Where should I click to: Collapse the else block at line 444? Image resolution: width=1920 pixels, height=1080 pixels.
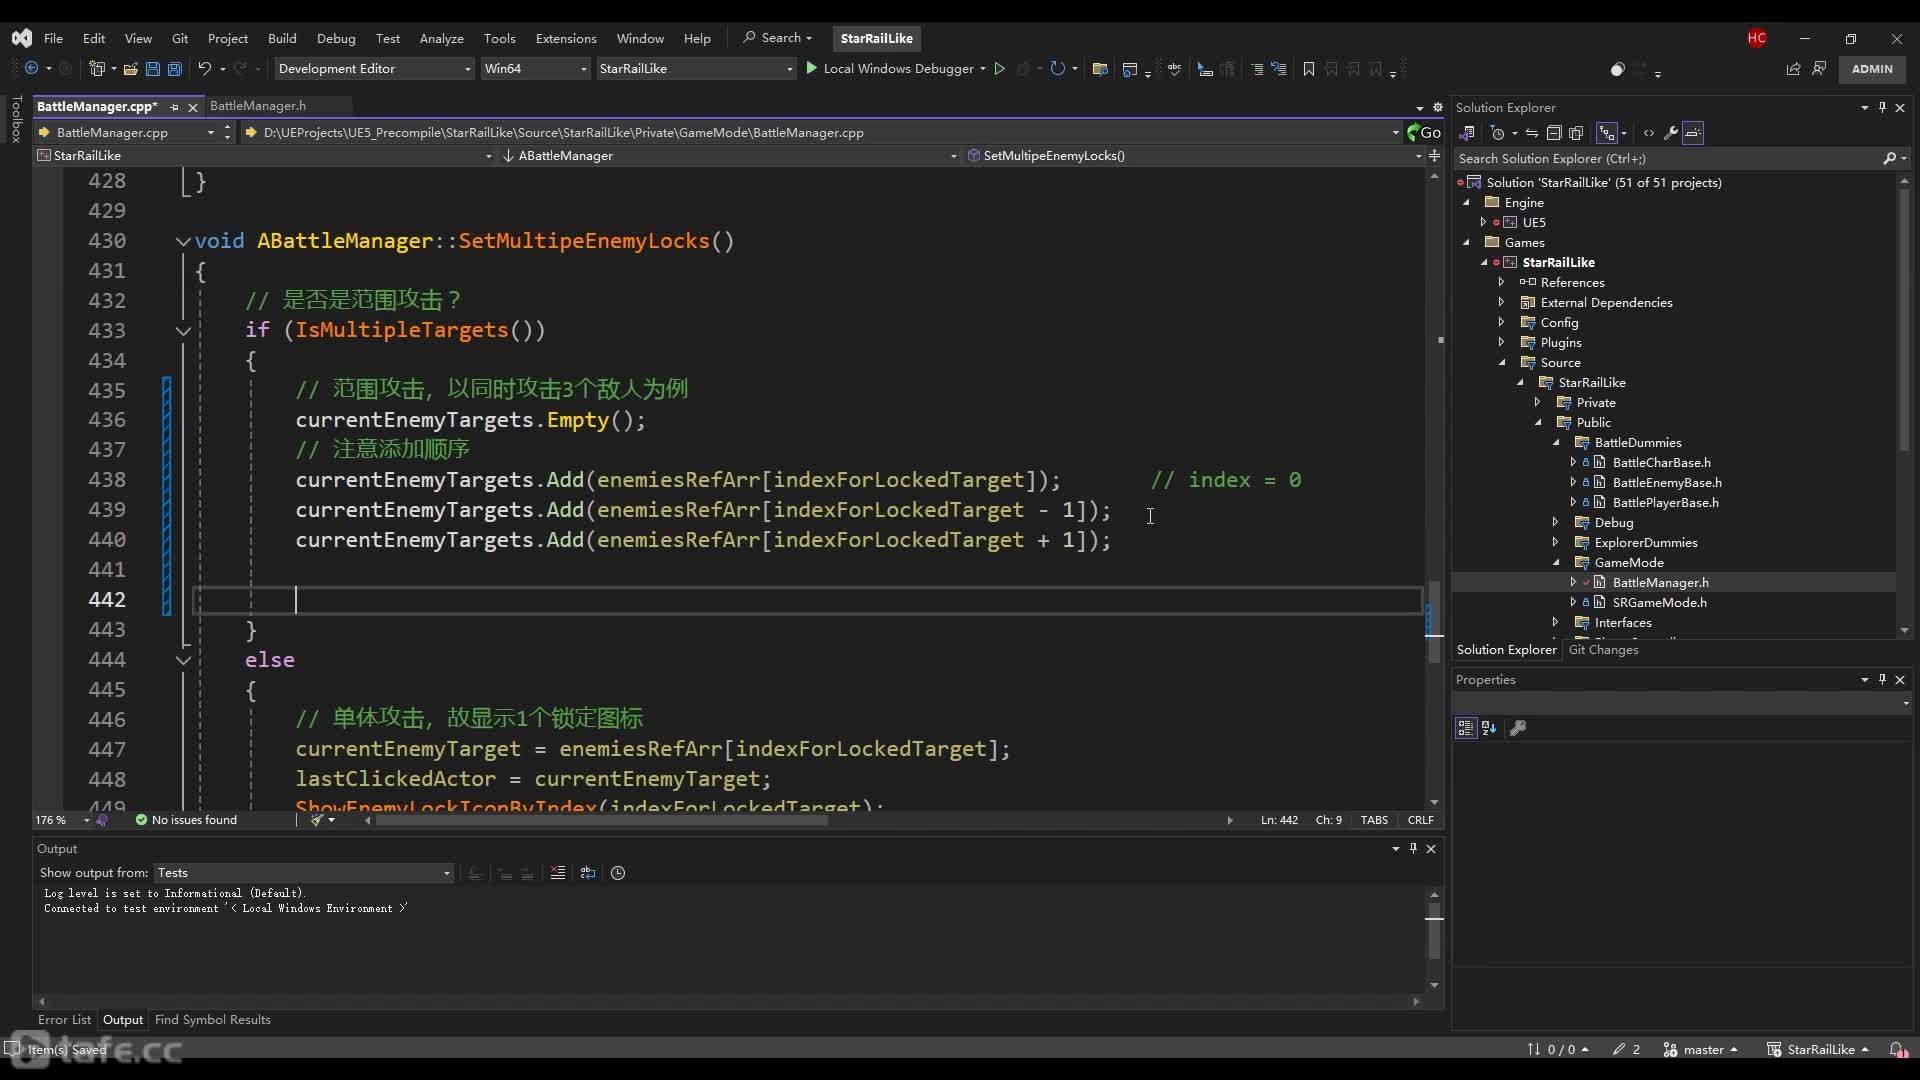tap(183, 660)
